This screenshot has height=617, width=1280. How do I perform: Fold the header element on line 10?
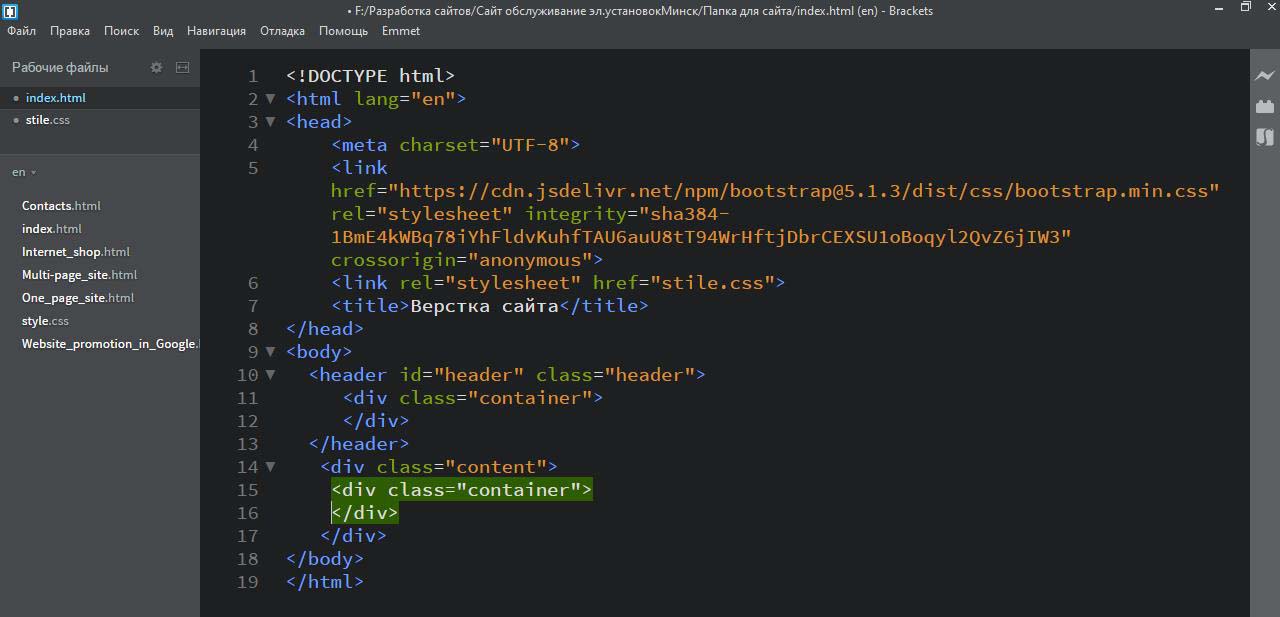270,375
